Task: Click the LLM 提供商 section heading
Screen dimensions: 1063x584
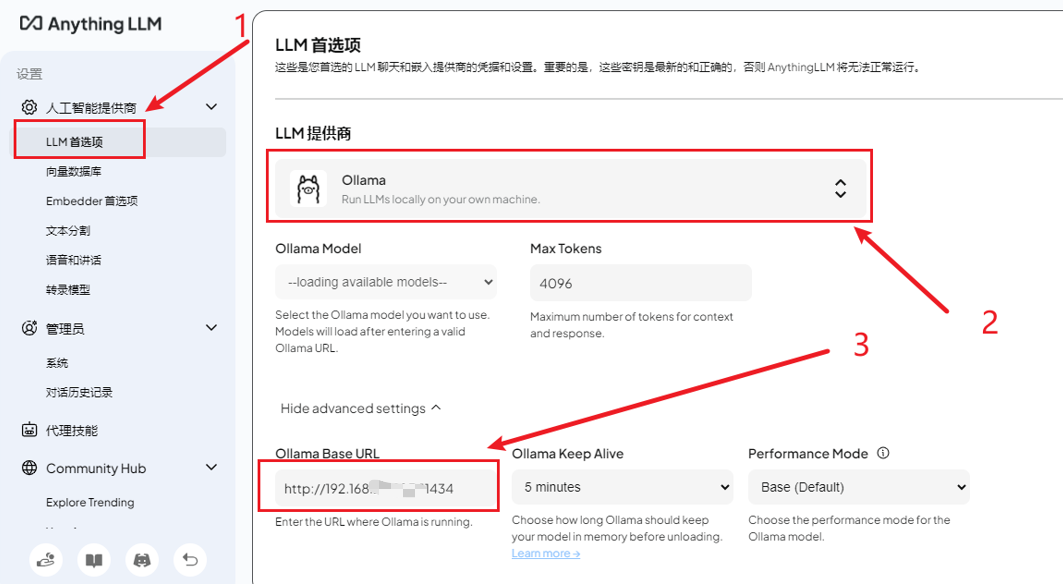Action: click(x=313, y=134)
